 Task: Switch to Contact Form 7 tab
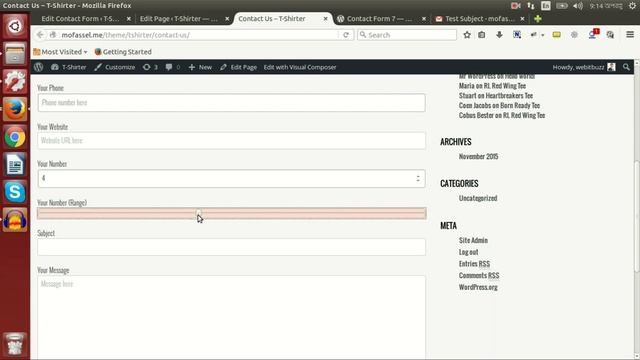380,19
